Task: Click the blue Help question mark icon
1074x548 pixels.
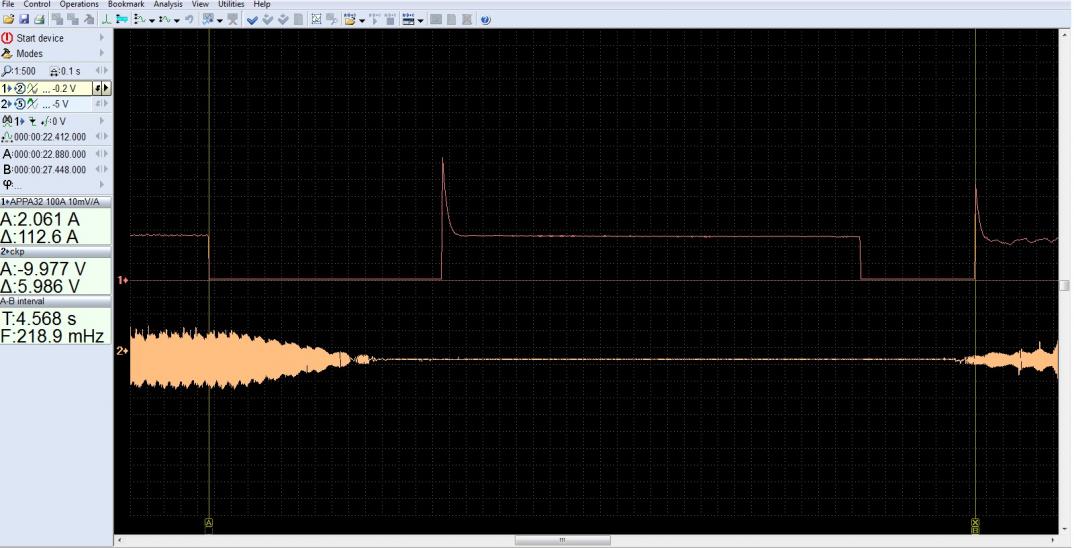Action: point(485,20)
